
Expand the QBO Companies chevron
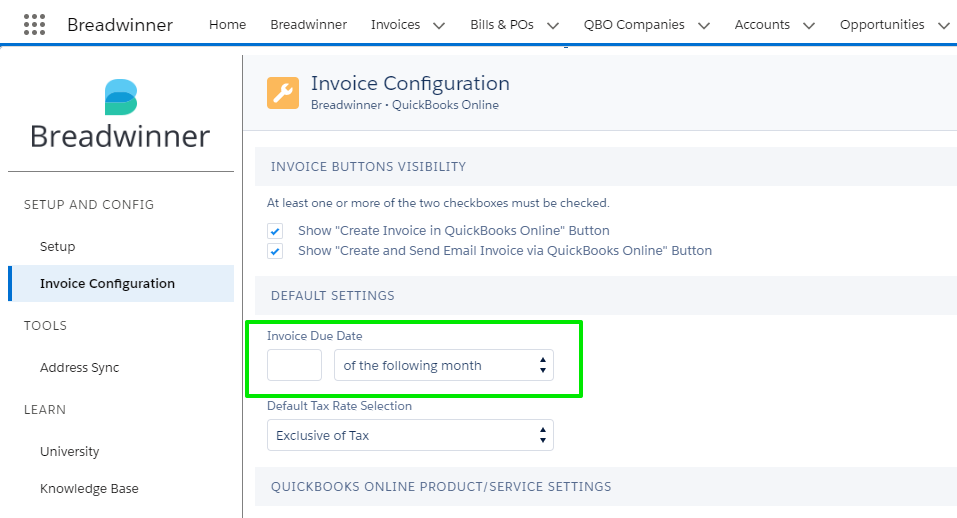(704, 26)
